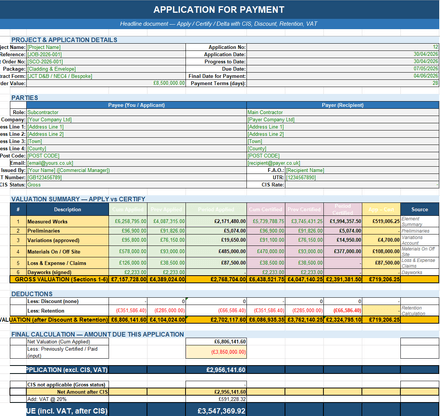Click the [Payer Company Ltd] cell

[343, 120]
